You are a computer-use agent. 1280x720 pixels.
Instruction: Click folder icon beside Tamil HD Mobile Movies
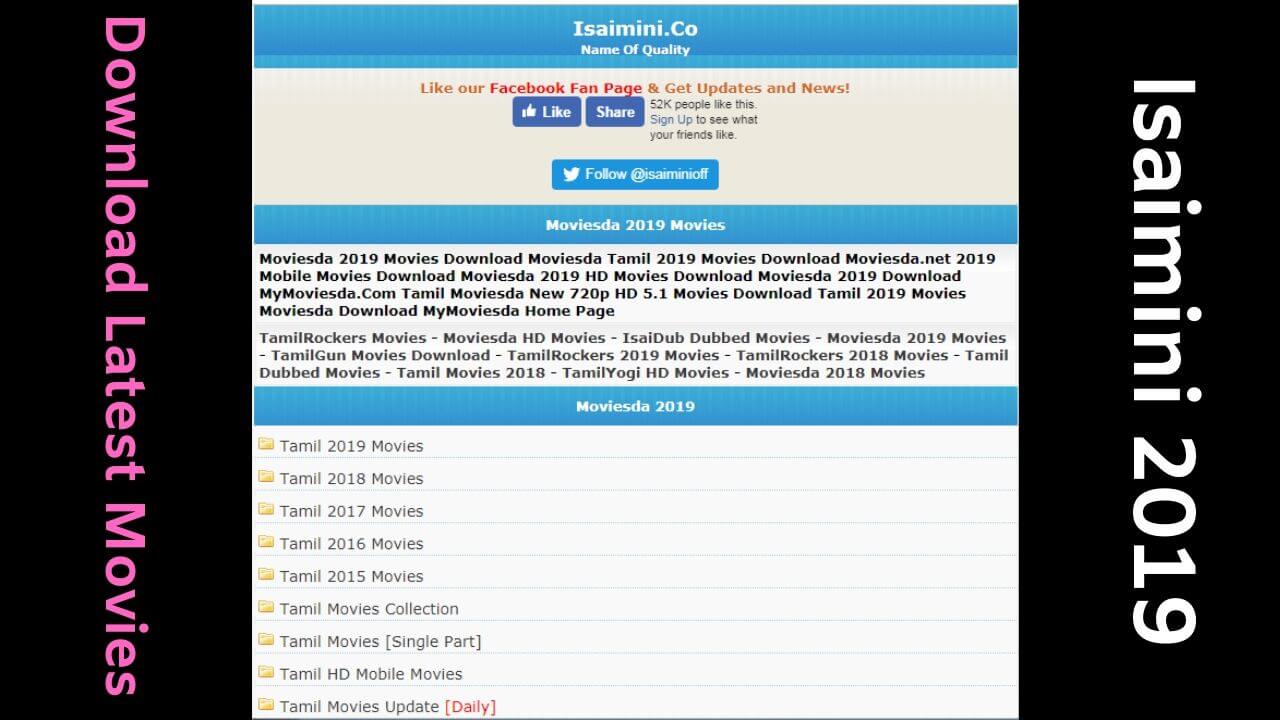(266, 672)
